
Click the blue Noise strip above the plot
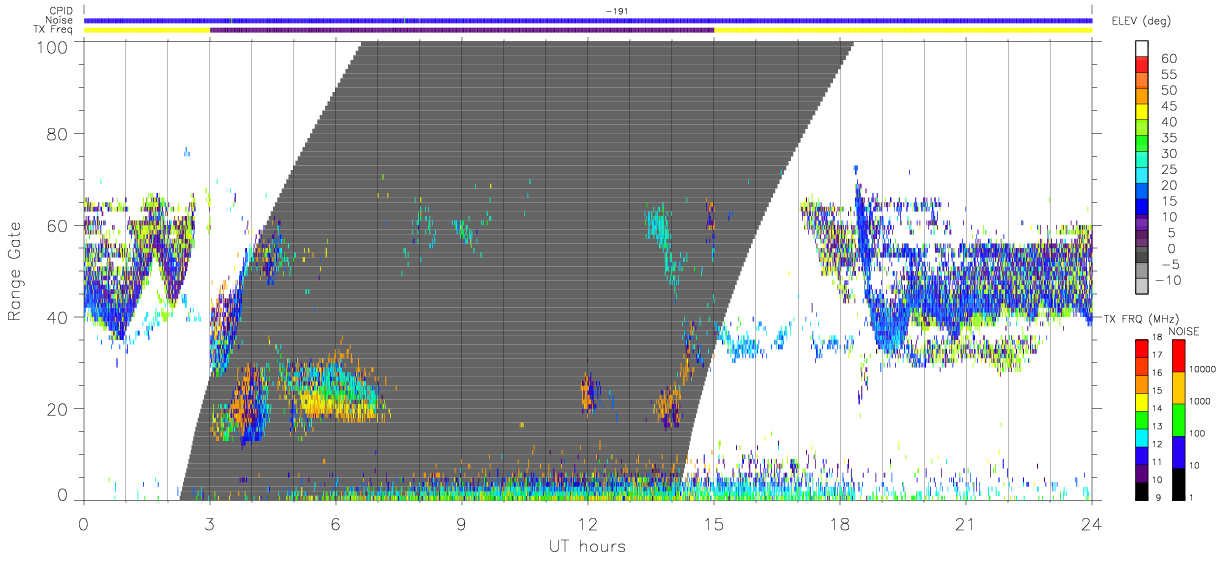coord(588,20)
